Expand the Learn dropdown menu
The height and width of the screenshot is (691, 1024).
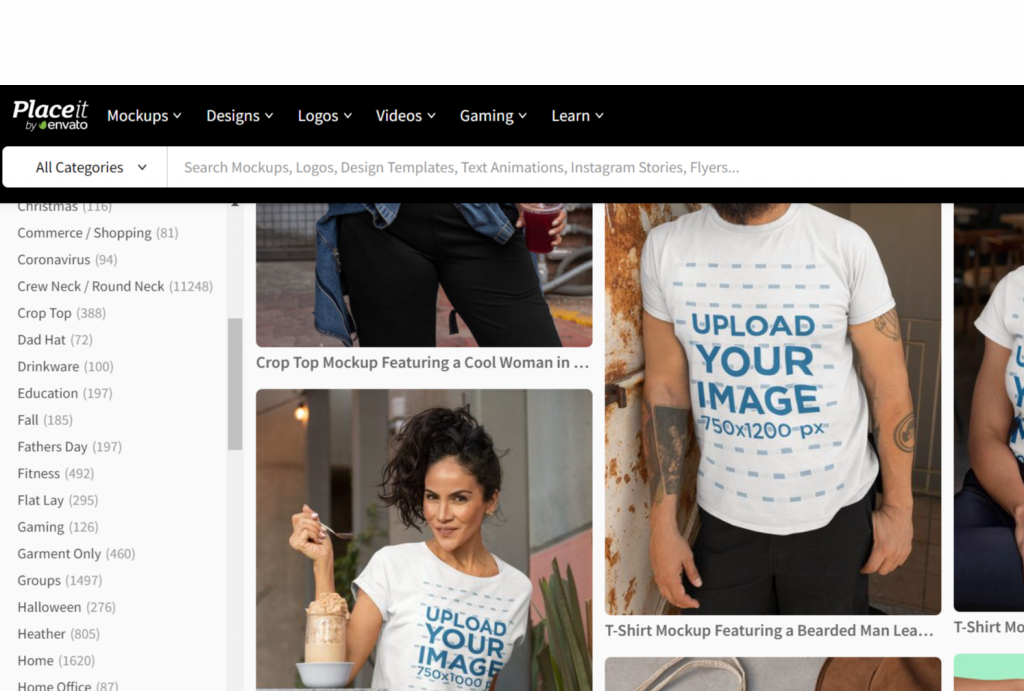coord(577,116)
